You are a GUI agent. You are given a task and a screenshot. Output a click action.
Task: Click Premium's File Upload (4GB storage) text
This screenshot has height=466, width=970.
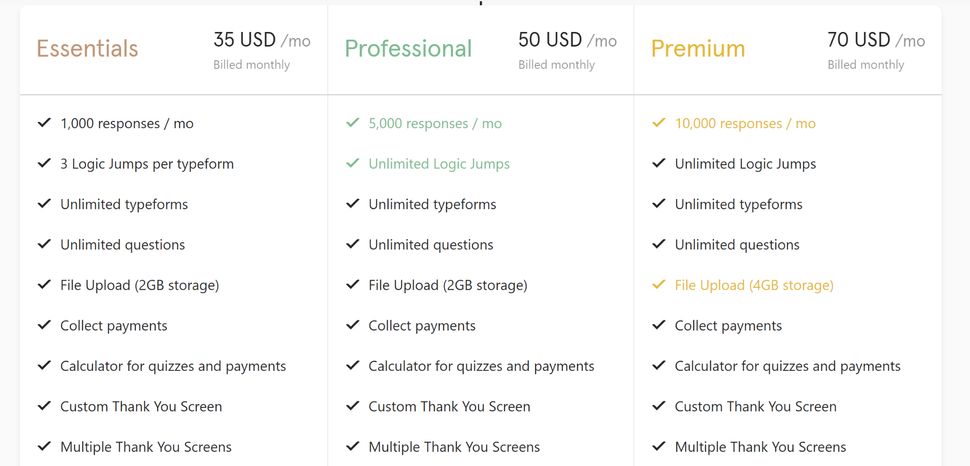pyautogui.click(x=754, y=285)
